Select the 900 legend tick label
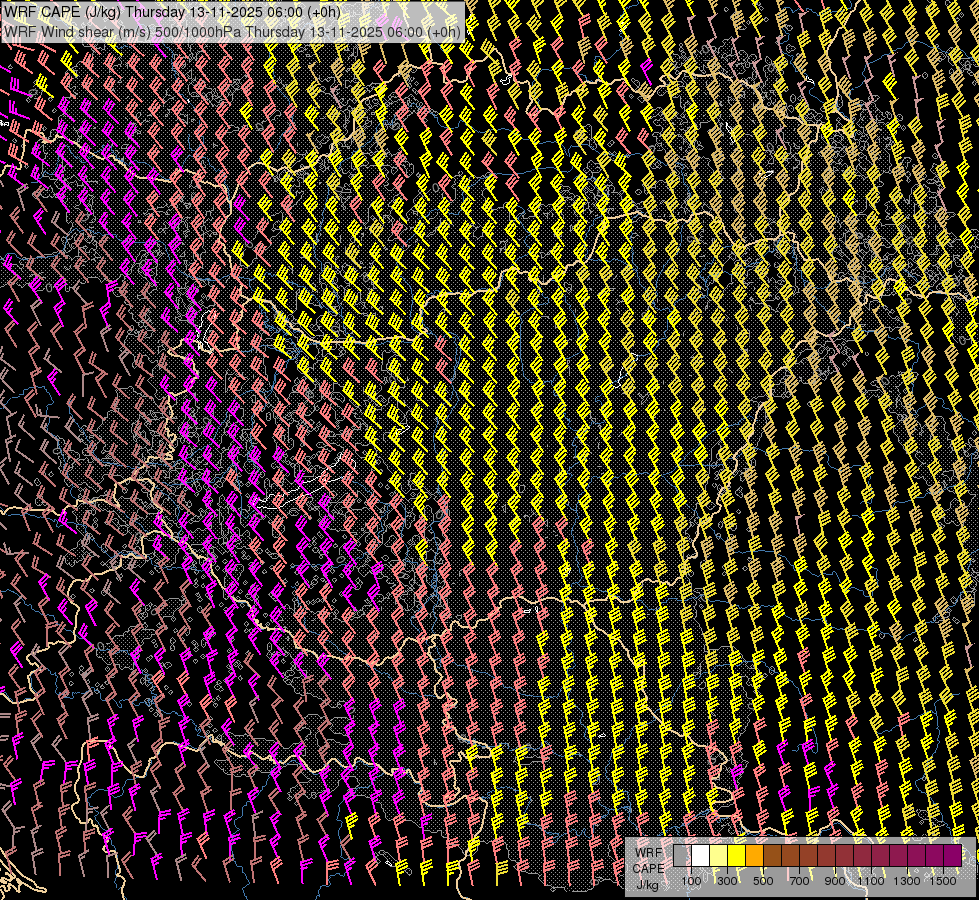 coord(835,880)
